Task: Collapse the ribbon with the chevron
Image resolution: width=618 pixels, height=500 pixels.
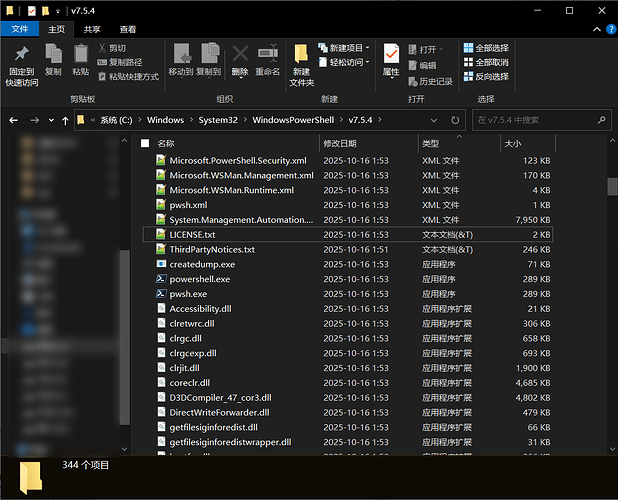Action: [597, 29]
